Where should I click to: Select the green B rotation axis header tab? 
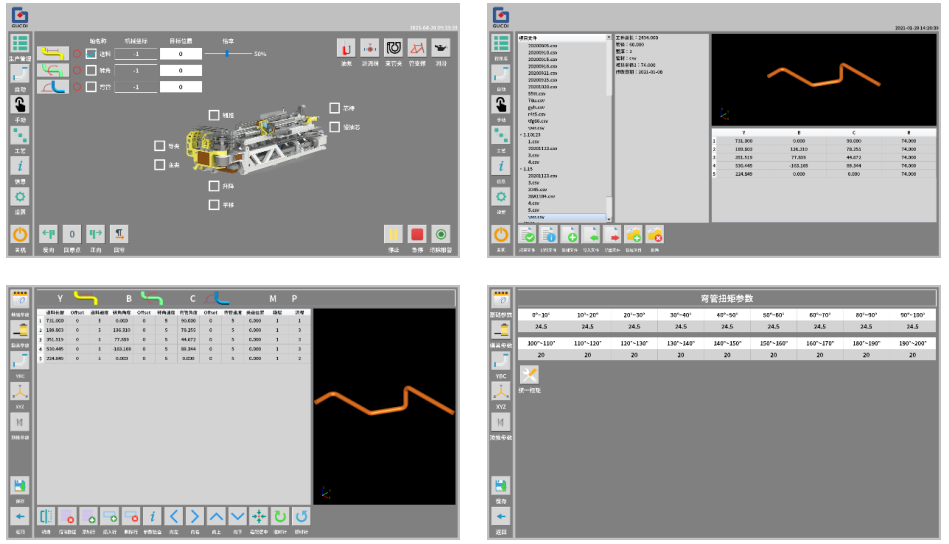[x=151, y=298]
